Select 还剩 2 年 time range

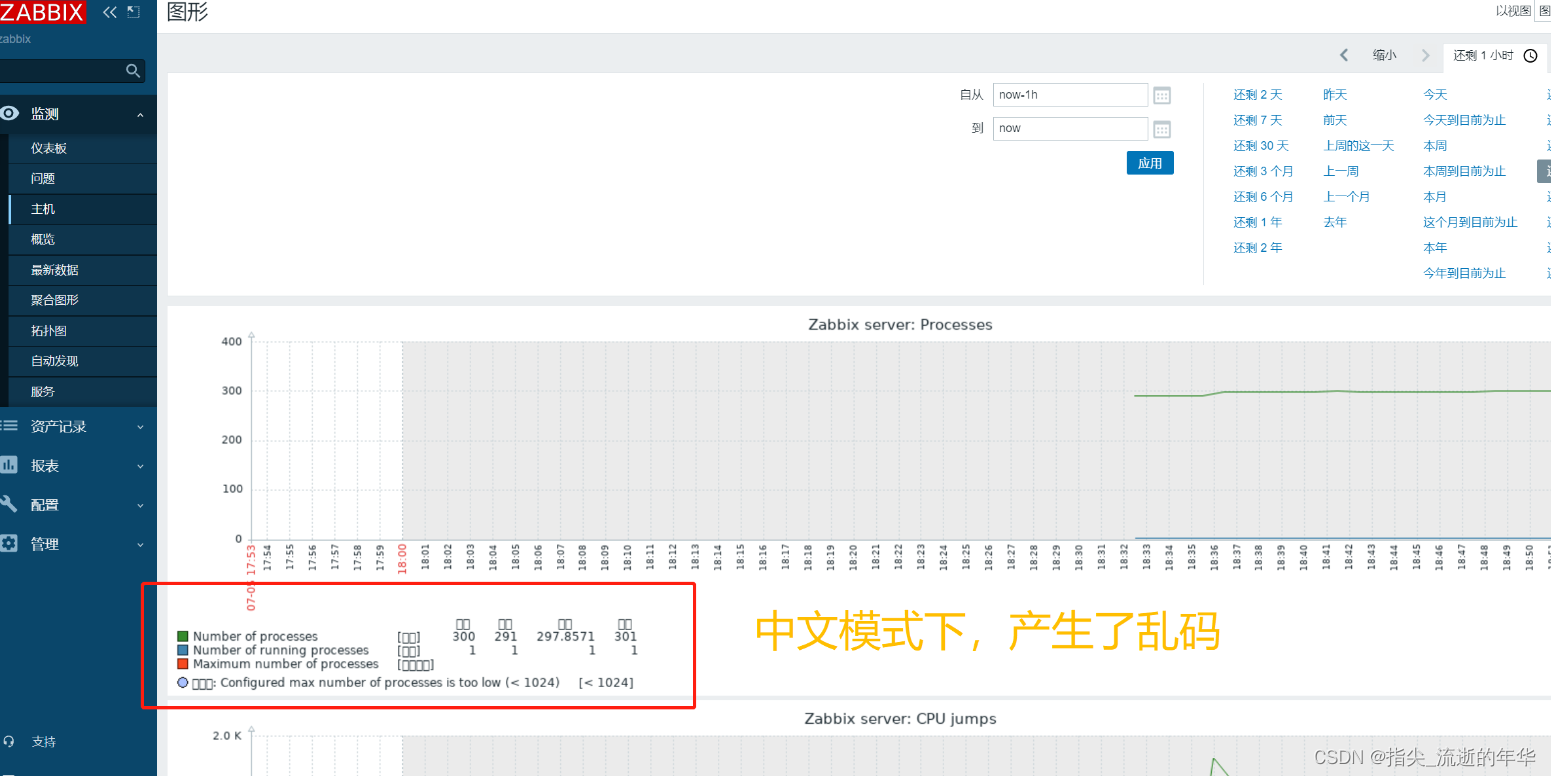click(x=1258, y=248)
